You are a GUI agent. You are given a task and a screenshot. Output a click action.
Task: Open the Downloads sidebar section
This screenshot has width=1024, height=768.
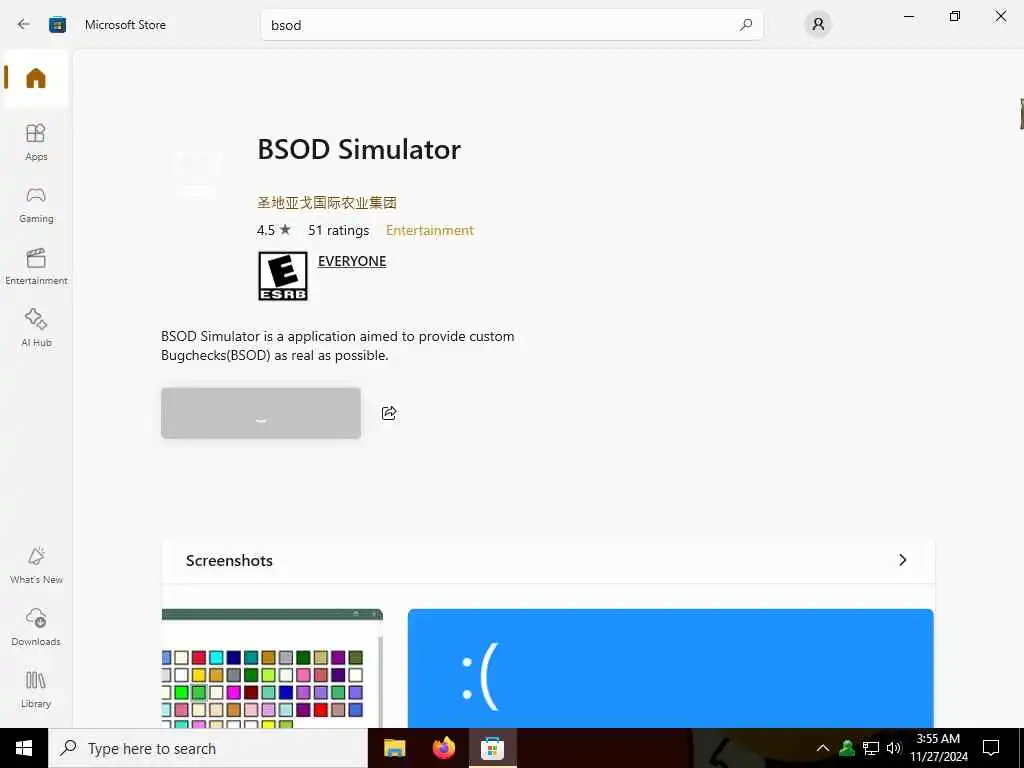click(x=36, y=628)
